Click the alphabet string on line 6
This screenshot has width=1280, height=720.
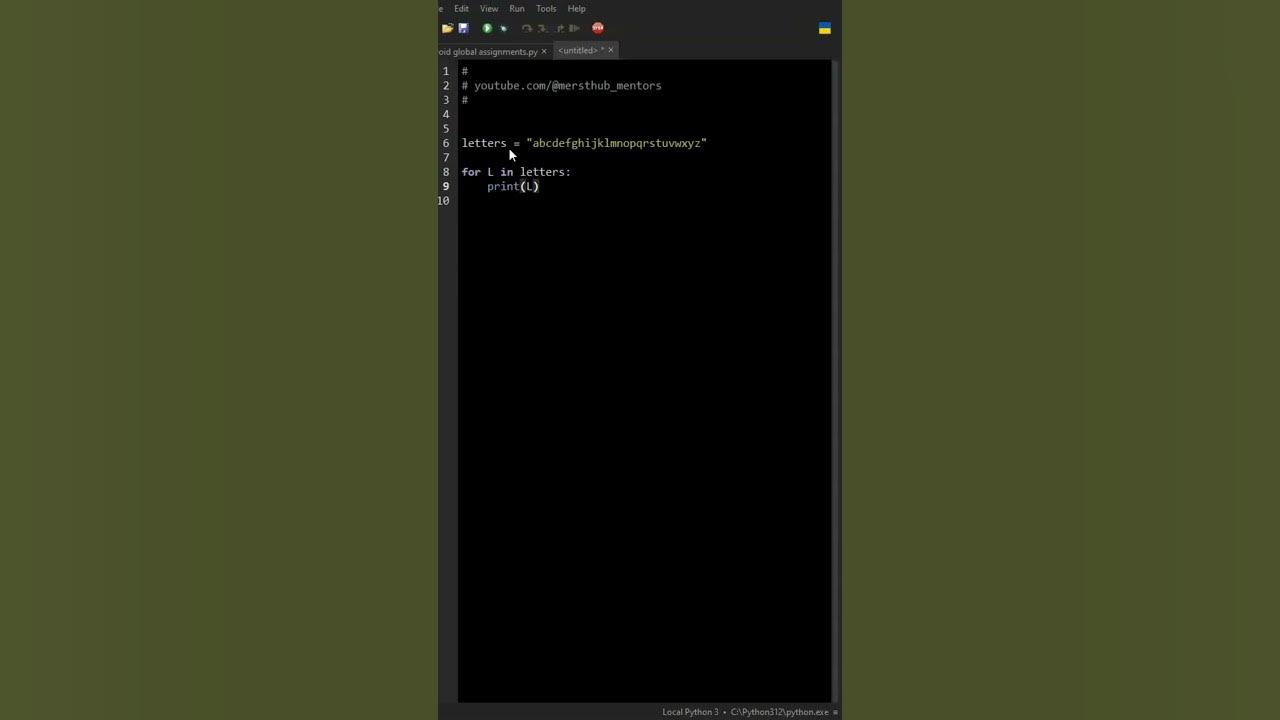[616, 143]
